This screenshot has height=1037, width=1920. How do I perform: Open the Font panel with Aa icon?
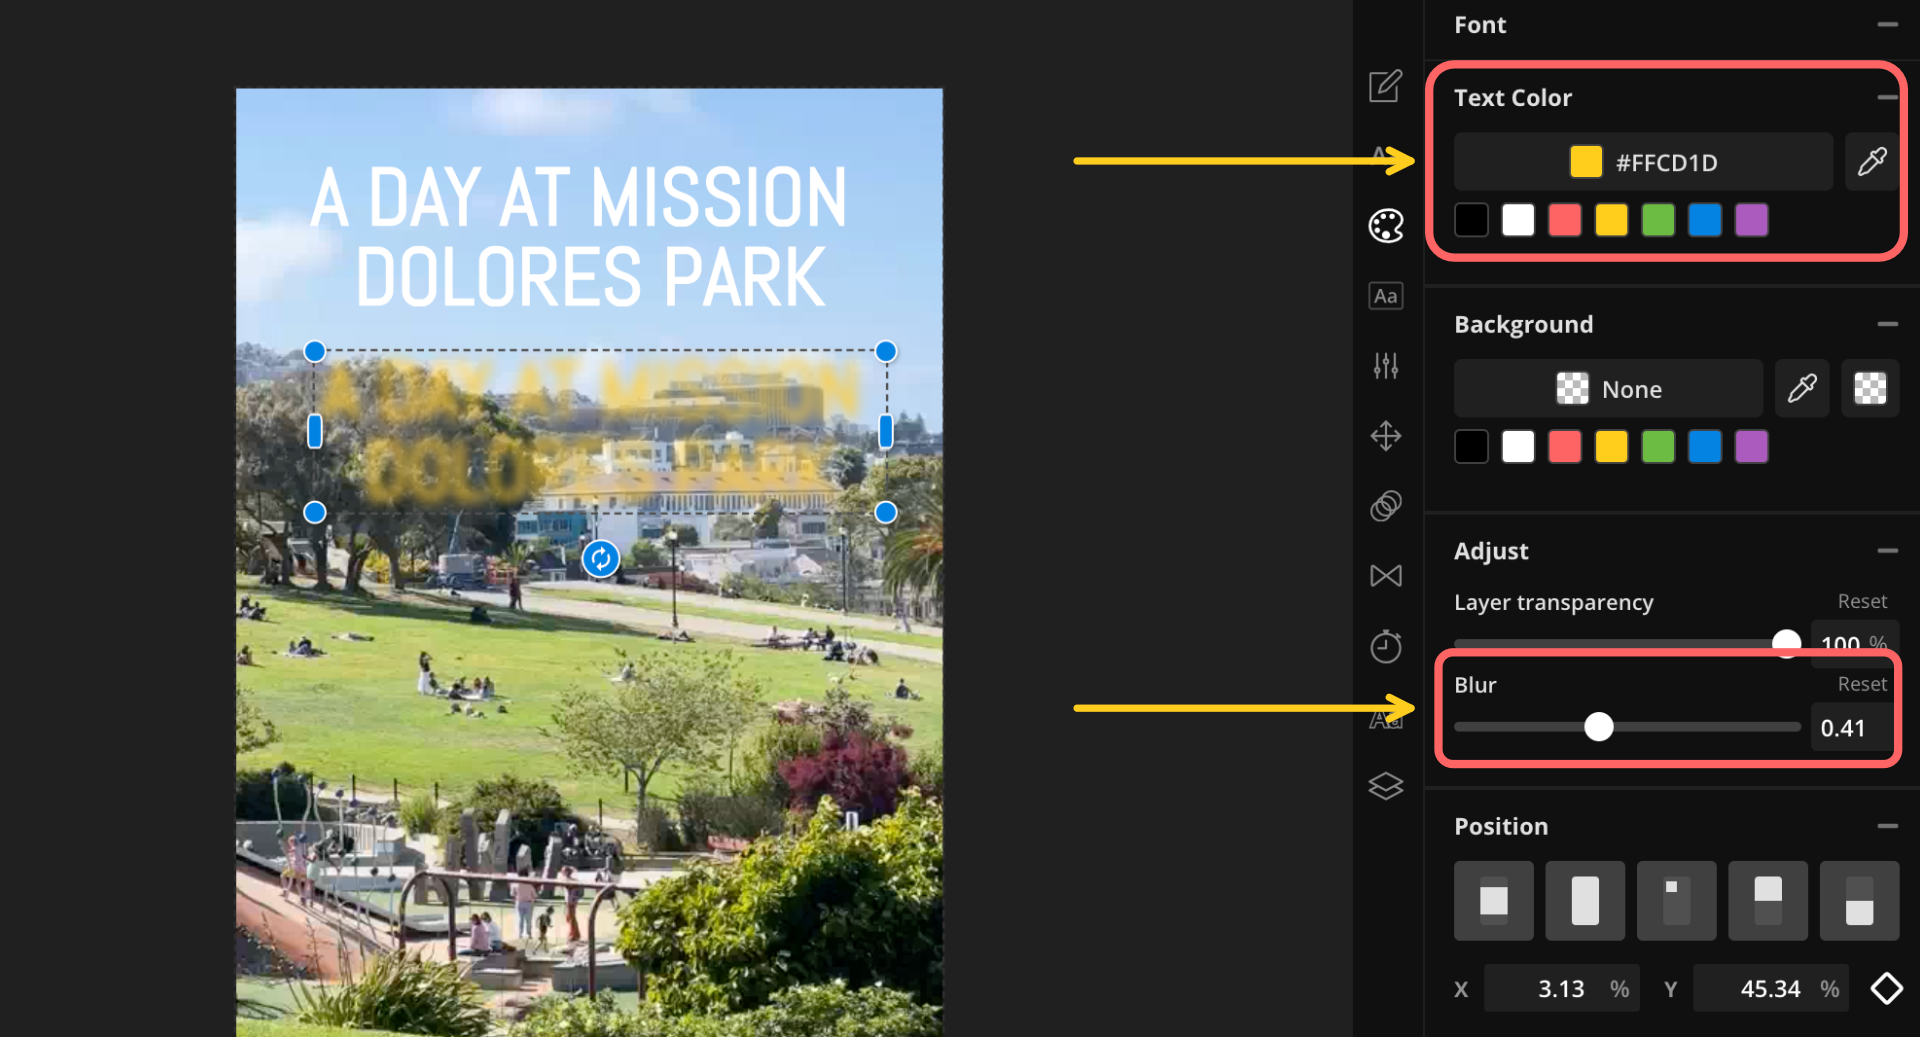1385,295
